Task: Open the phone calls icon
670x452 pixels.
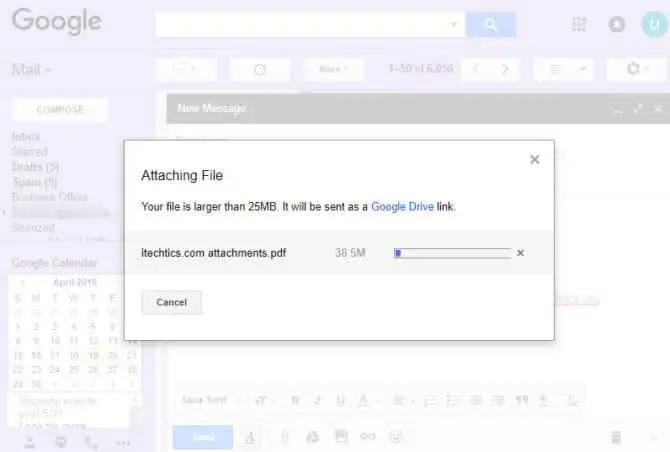Action: click(x=91, y=443)
